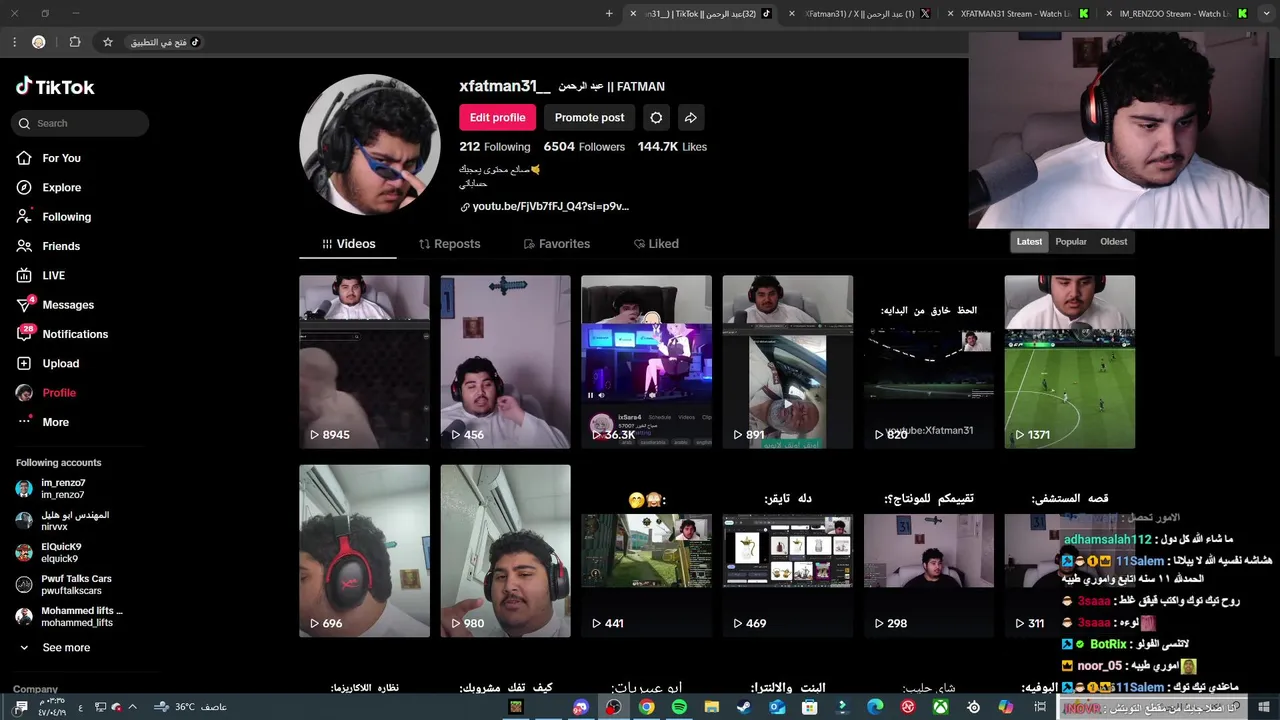Open the Profile sidebar item

click(59, 393)
